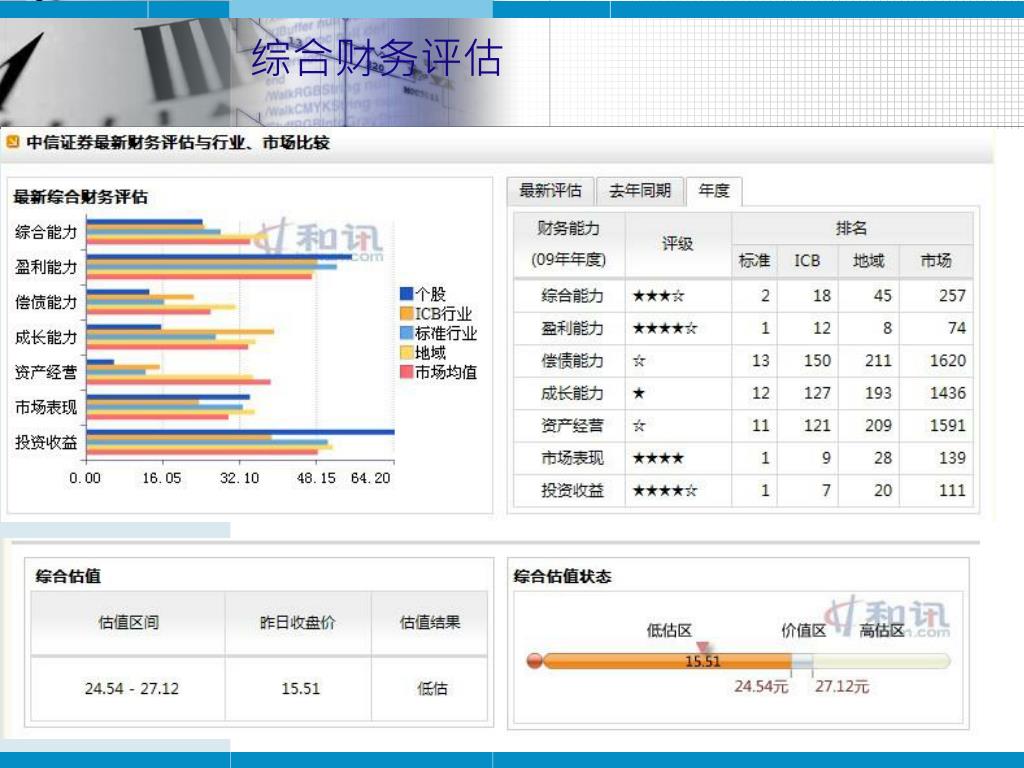Click the yellow 地域 legend swatch
1024x768 pixels.
(x=406, y=353)
